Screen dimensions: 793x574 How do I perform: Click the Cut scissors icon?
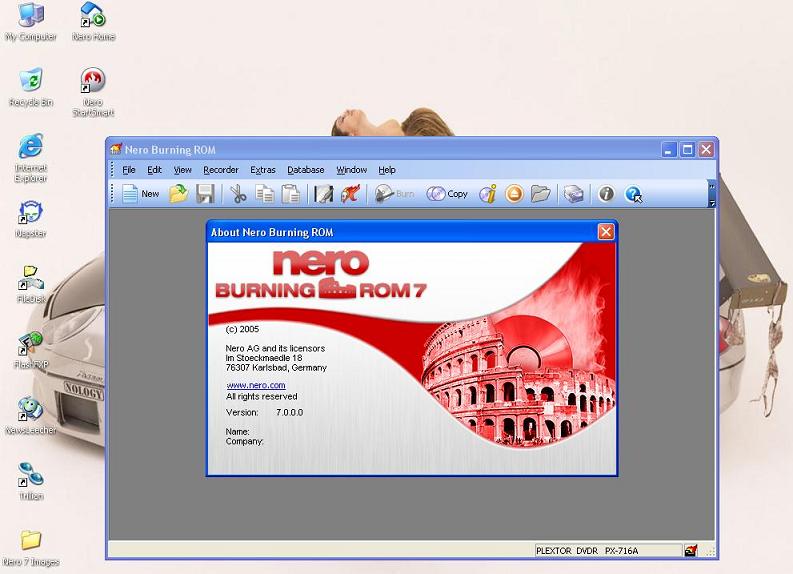tap(237, 194)
